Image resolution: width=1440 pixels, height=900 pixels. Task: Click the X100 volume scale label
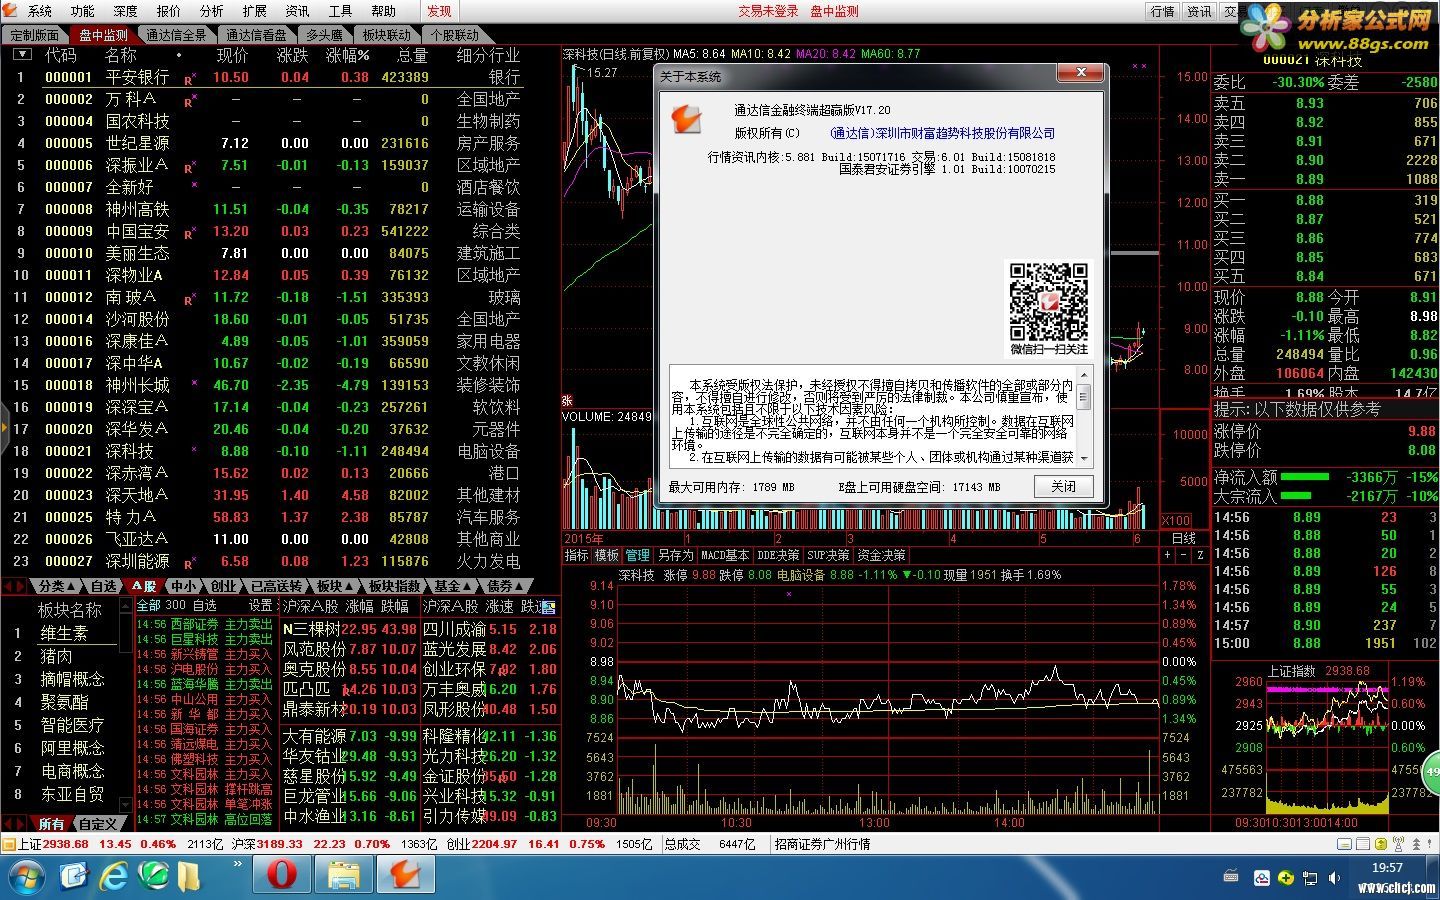pos(1176,521)
